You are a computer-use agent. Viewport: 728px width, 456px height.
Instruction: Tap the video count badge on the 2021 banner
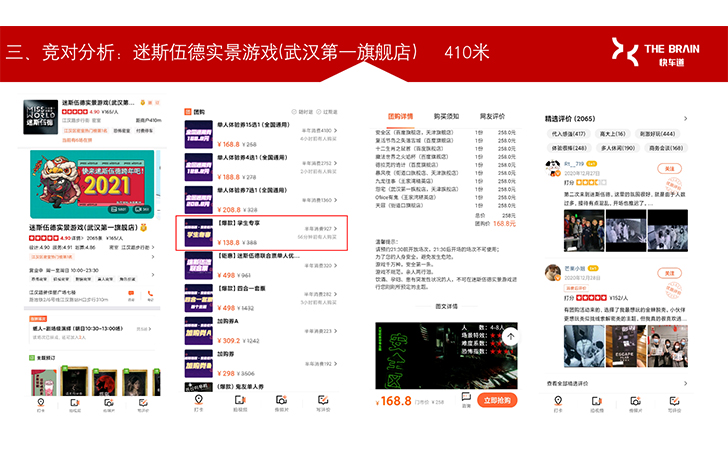[142, 209]
